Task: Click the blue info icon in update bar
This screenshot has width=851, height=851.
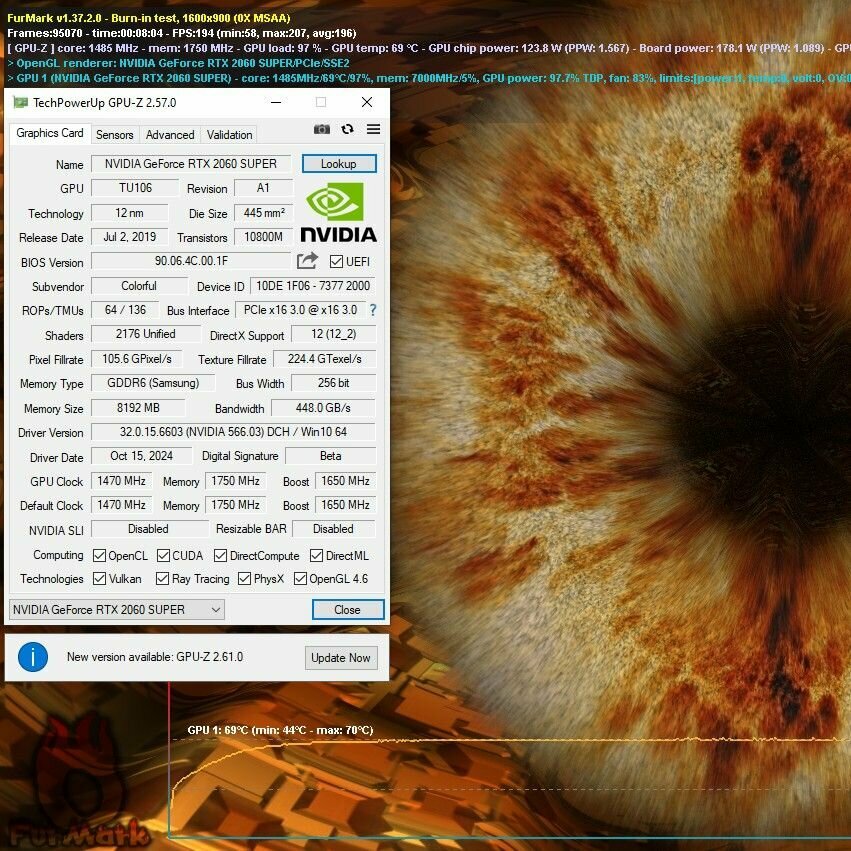Action: click(x=33, y=657)
